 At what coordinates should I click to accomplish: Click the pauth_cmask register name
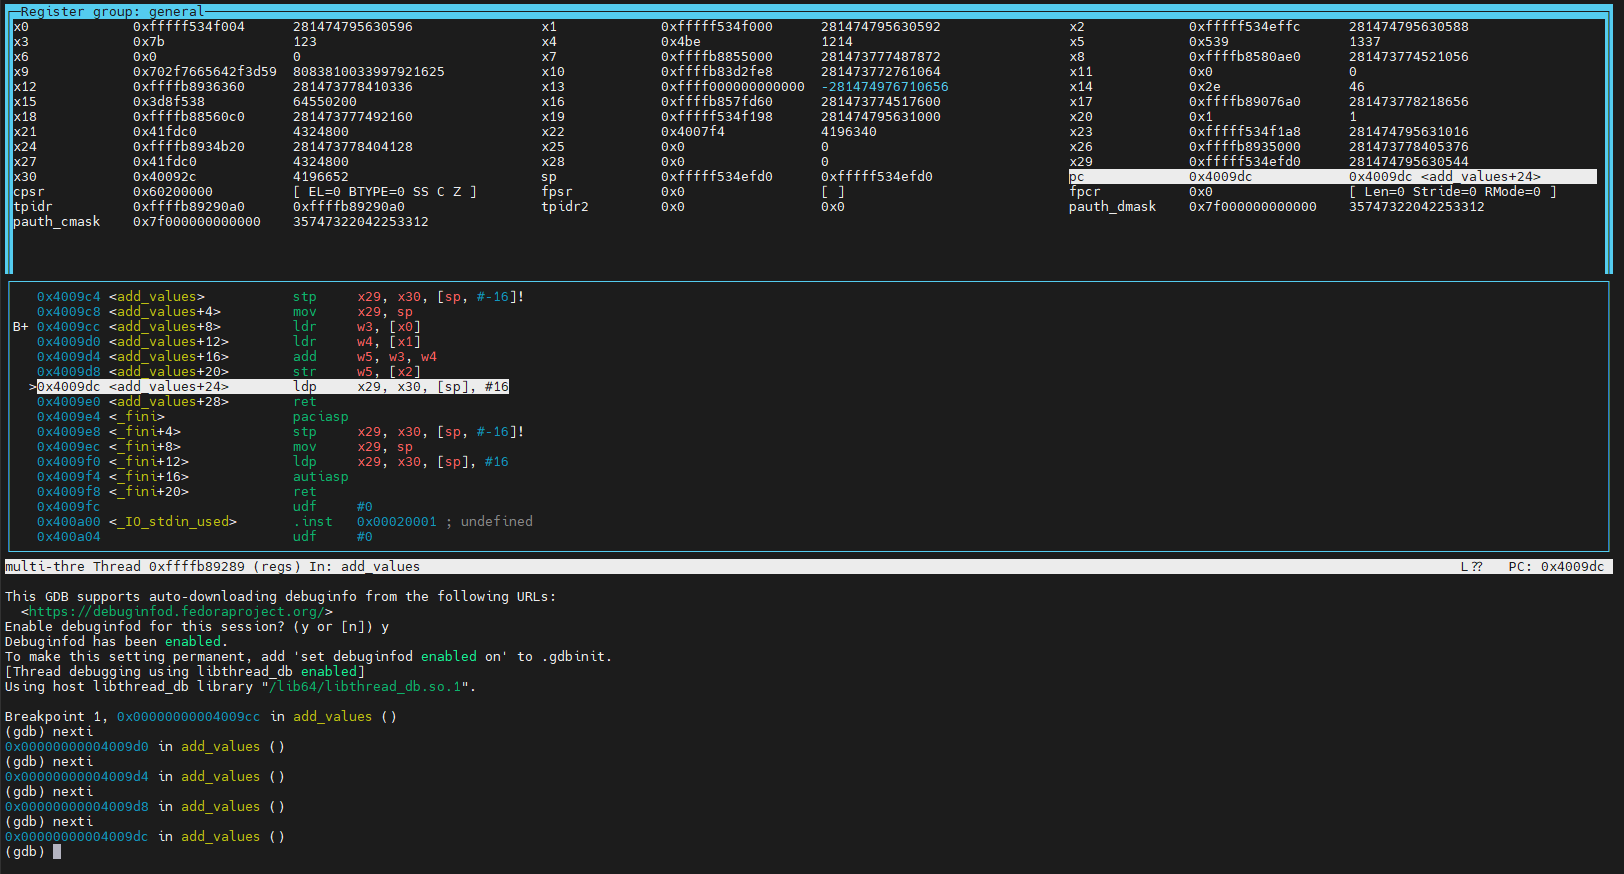(x=57, y=222)
